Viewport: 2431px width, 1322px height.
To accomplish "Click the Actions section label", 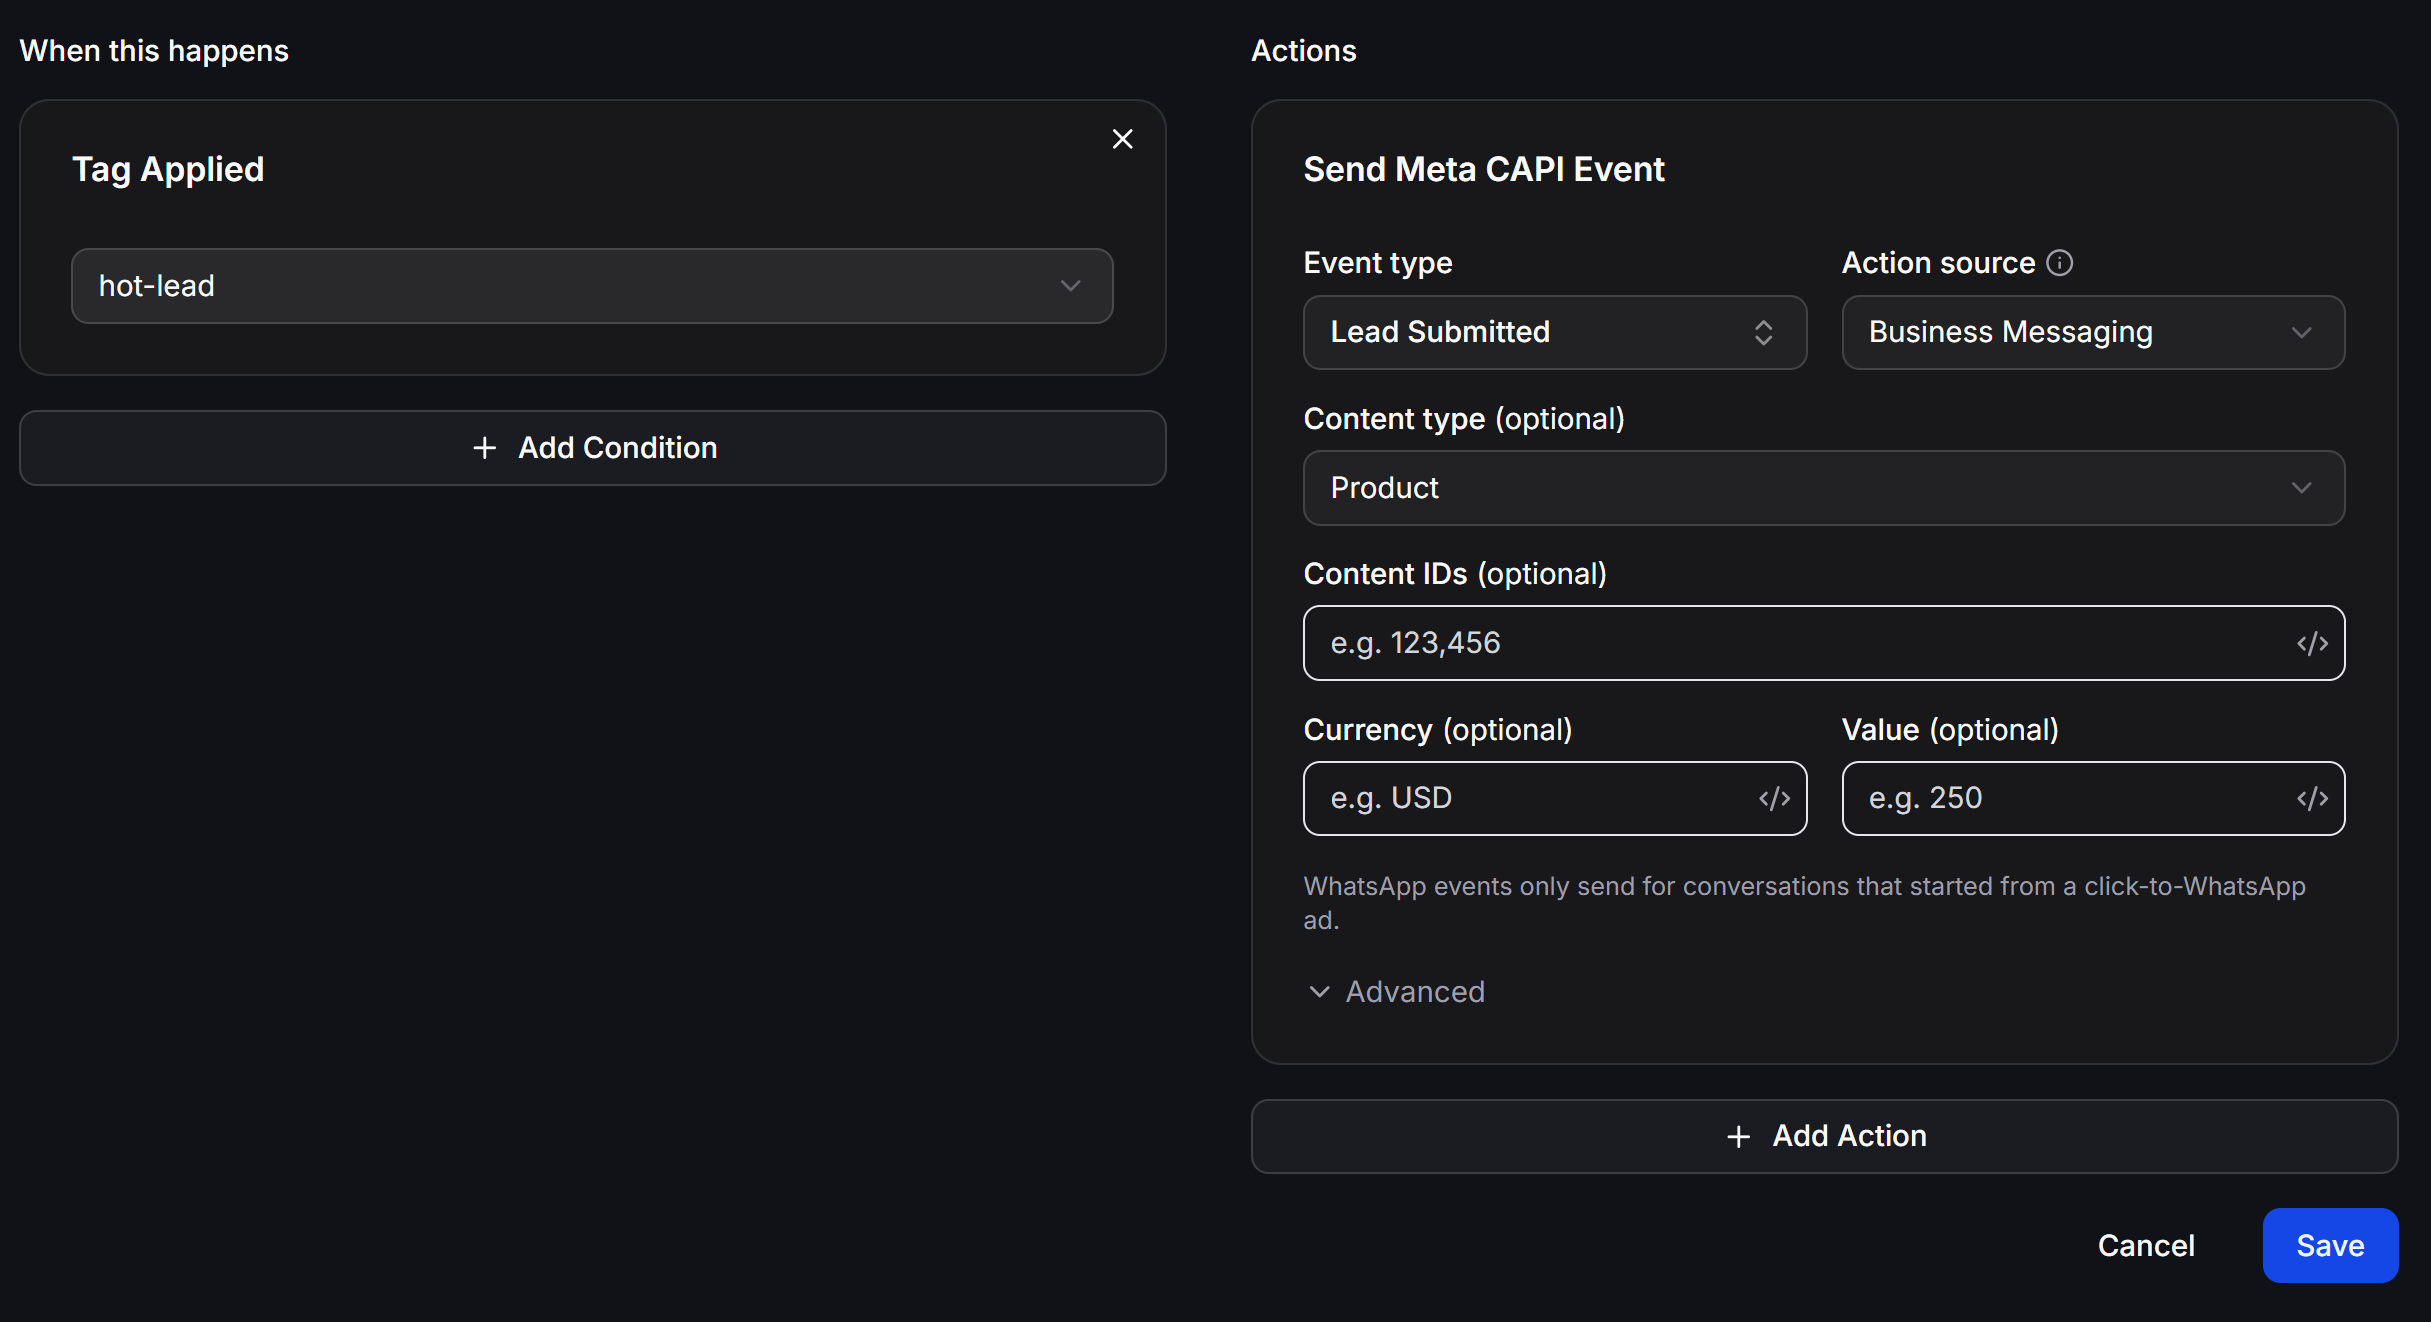I will tap(1304, 51).
